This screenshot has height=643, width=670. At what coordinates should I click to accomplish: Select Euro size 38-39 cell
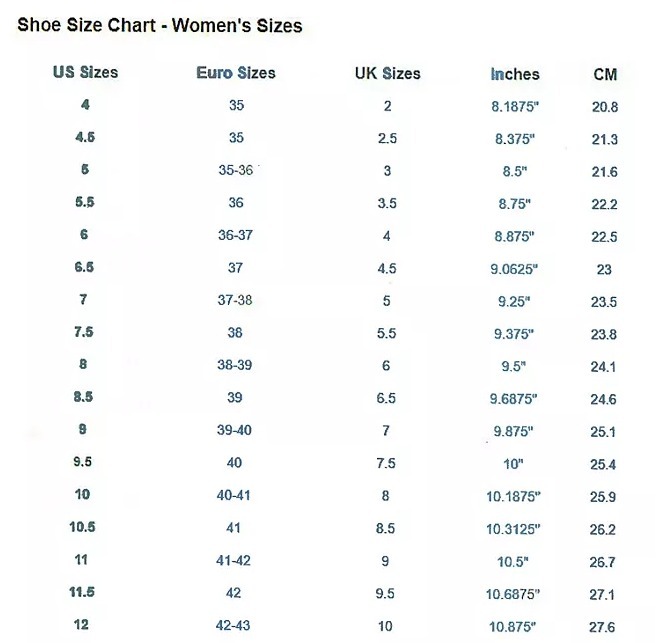tap(236, 366)
